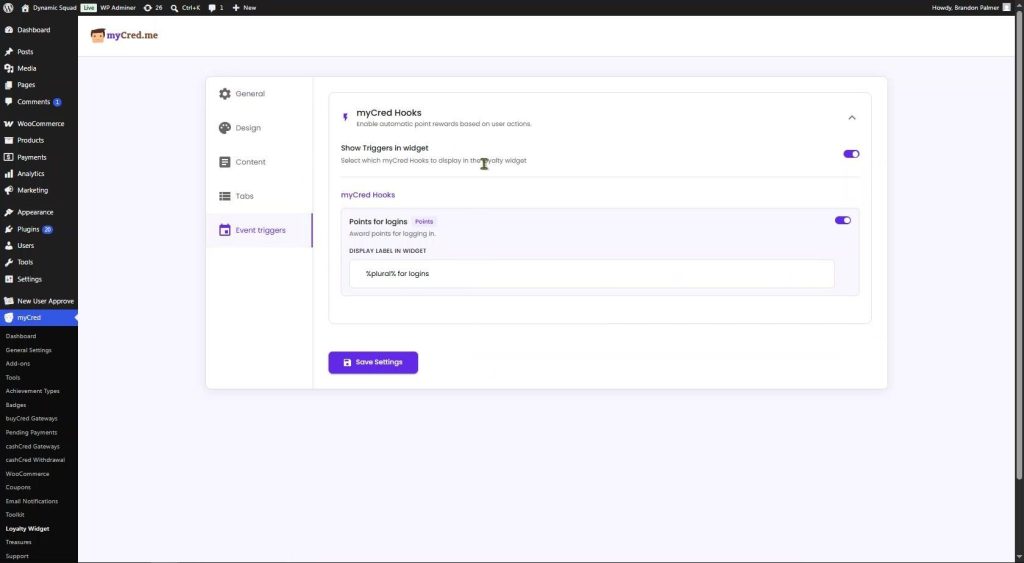Click the Dashboard gauge icon in sidebar
This screenshot has width=1024, height=563.
pyautogui.click(x=8, y=30)
